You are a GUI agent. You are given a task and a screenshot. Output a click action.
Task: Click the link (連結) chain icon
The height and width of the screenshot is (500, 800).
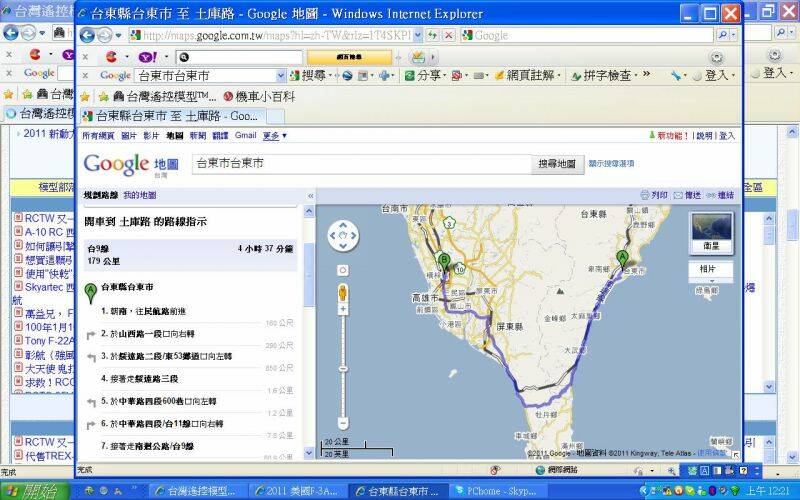click(720, 195)
